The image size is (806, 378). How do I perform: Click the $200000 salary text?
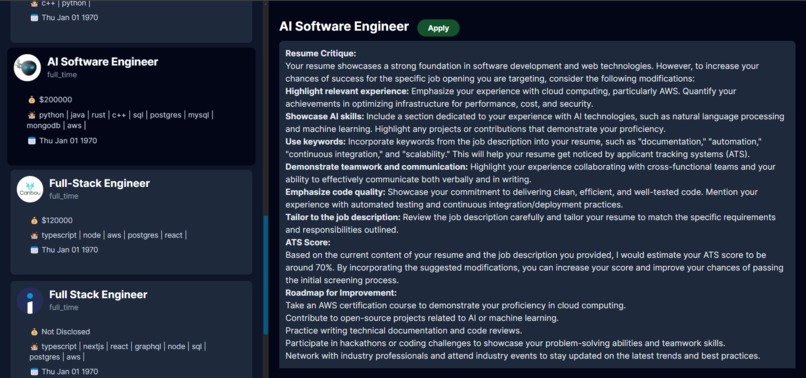click(x=56, y=100)
